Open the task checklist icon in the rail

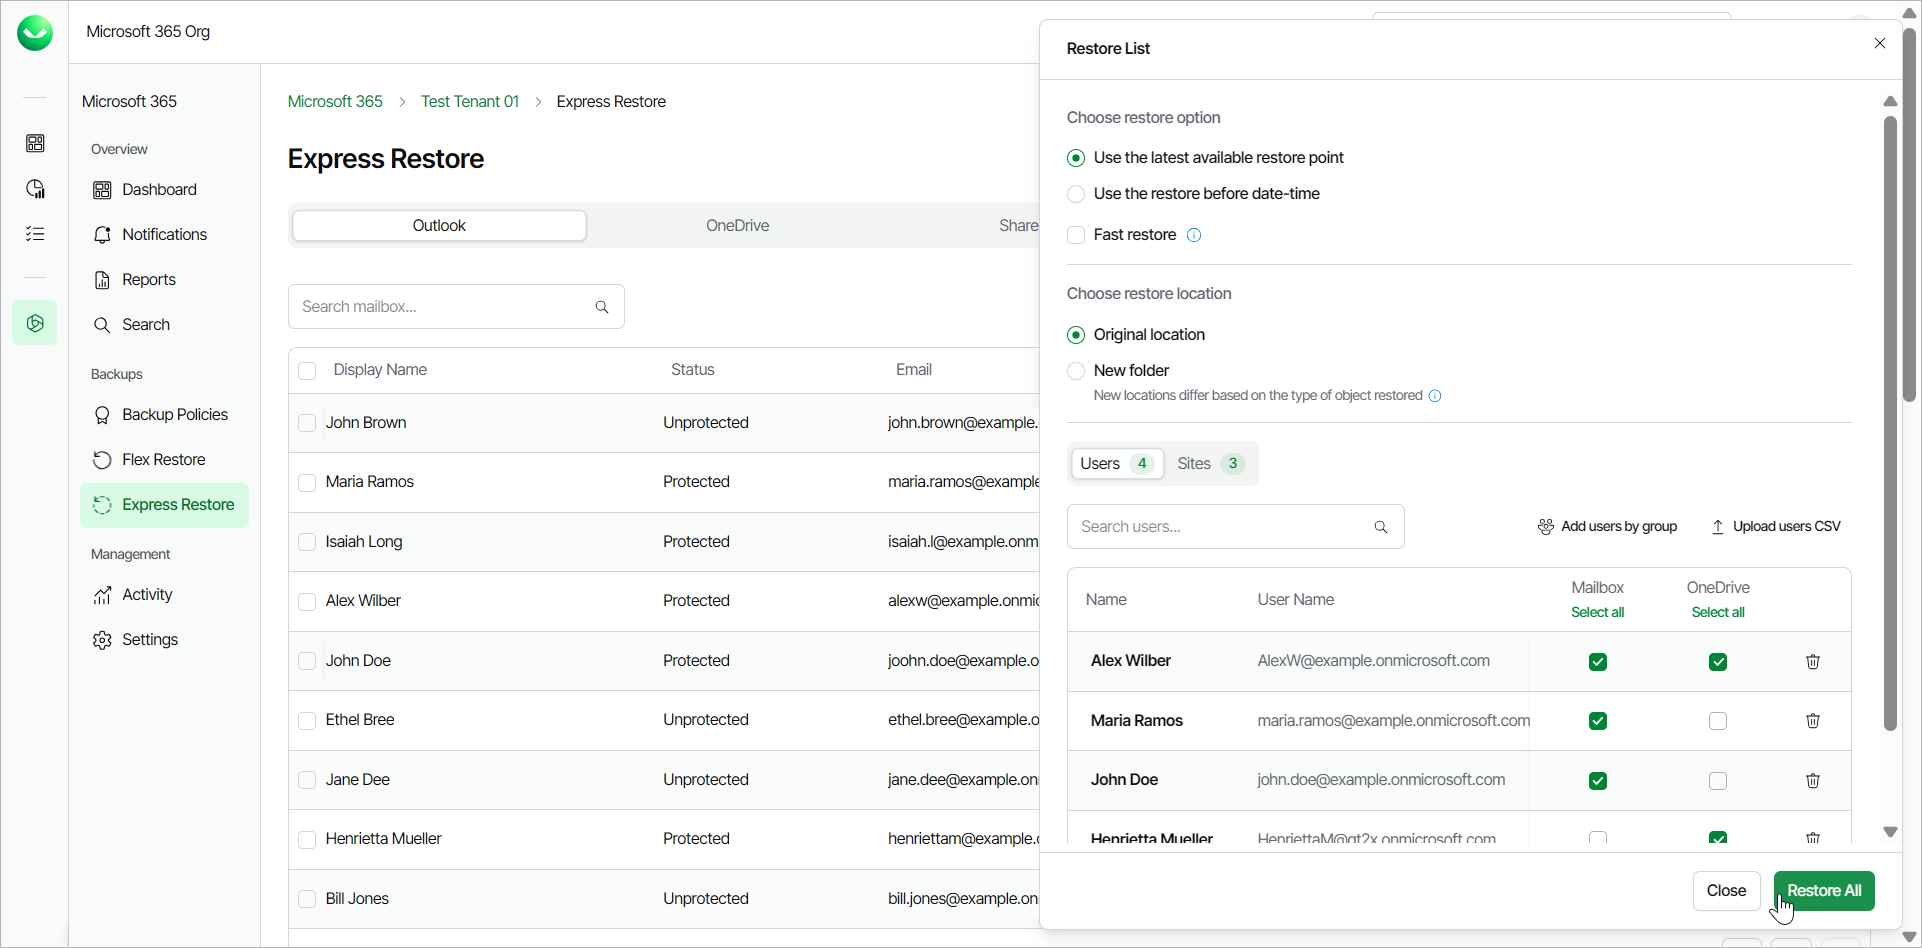click(35, 234)
